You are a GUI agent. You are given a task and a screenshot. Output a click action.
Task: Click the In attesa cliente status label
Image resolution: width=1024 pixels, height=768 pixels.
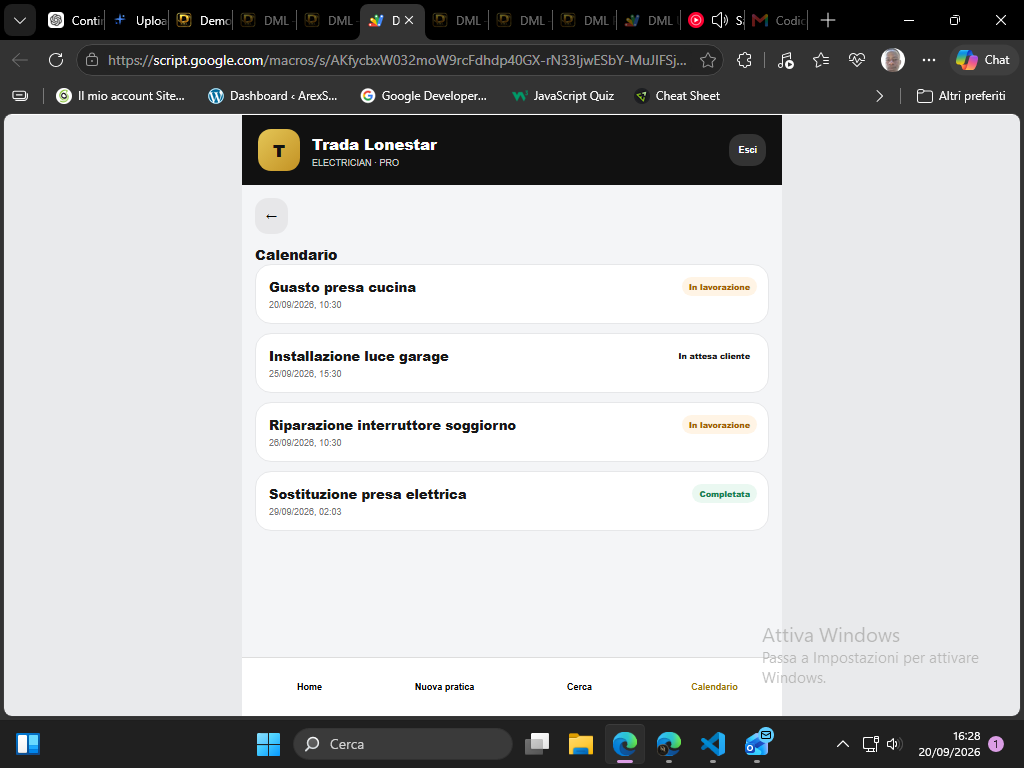(x=714, y=356)
